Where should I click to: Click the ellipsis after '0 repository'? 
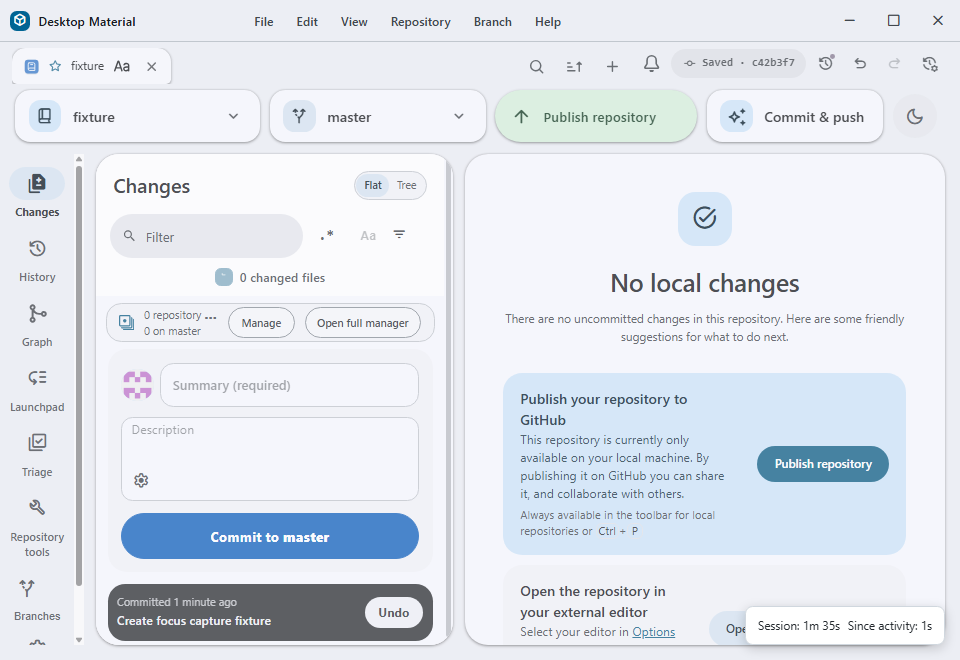[211, 317]
